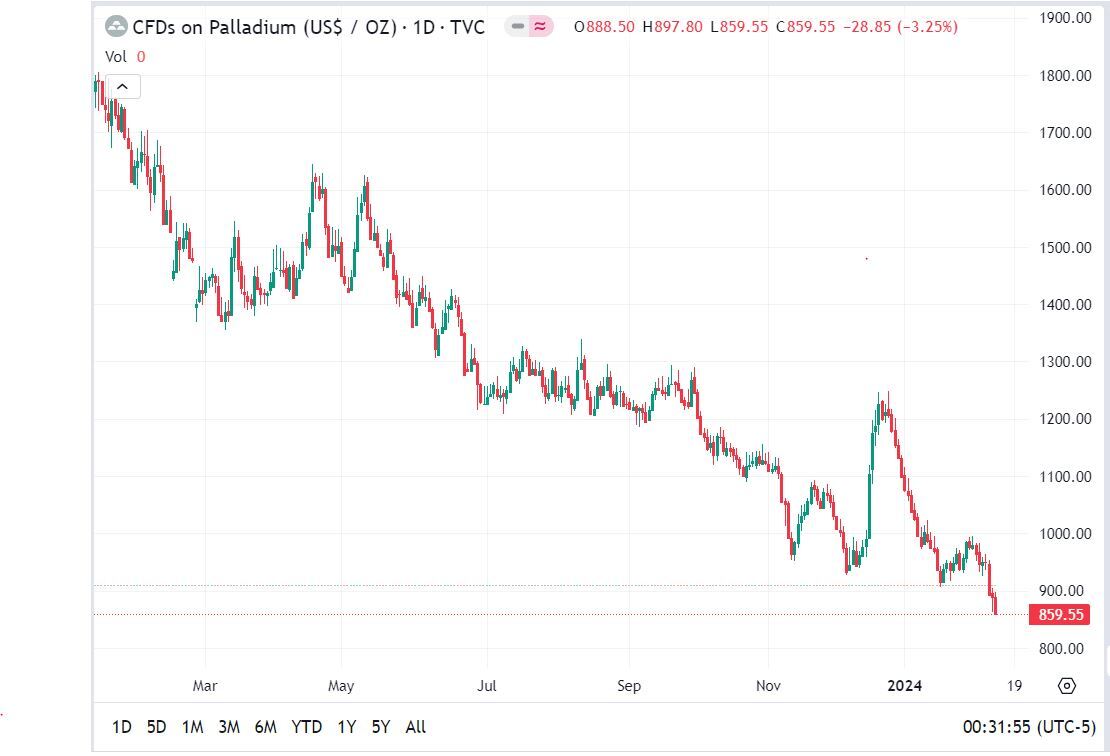Select the 1D time range
Image resolution: width=1110 pixels, height=756 pixels.
click(122, 727)
